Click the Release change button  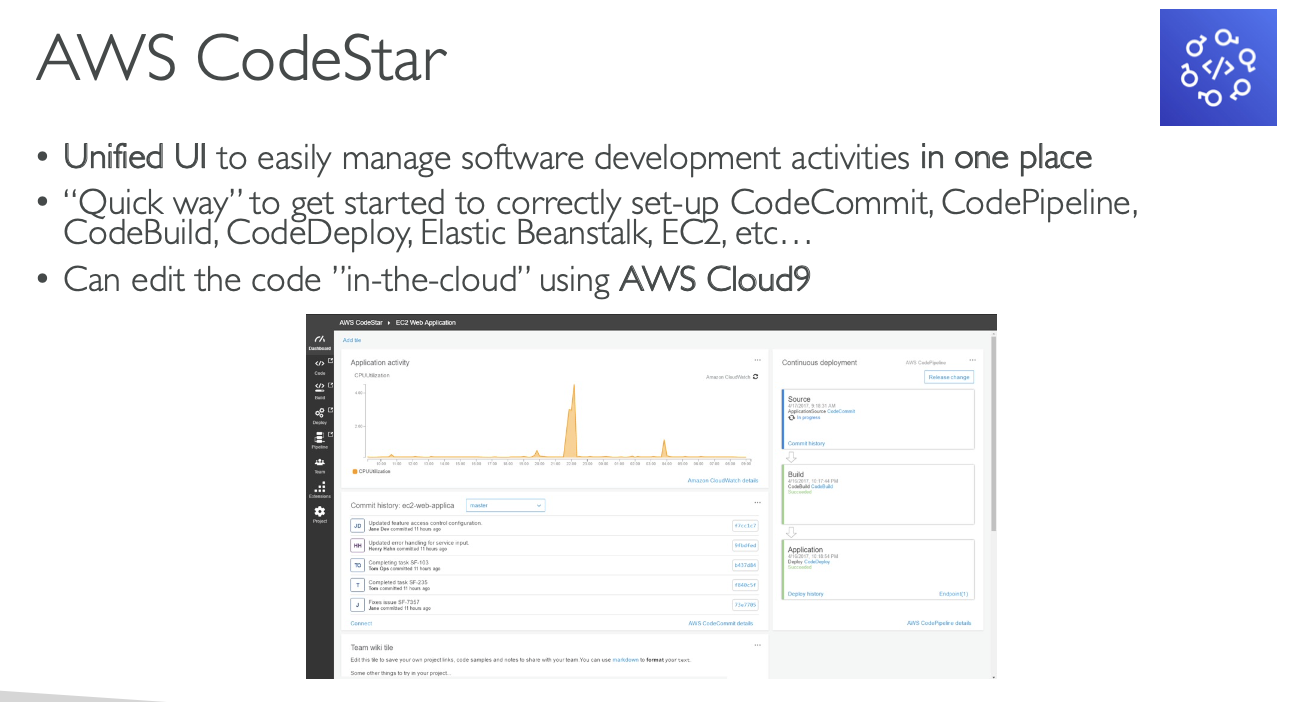pos(948,377)
